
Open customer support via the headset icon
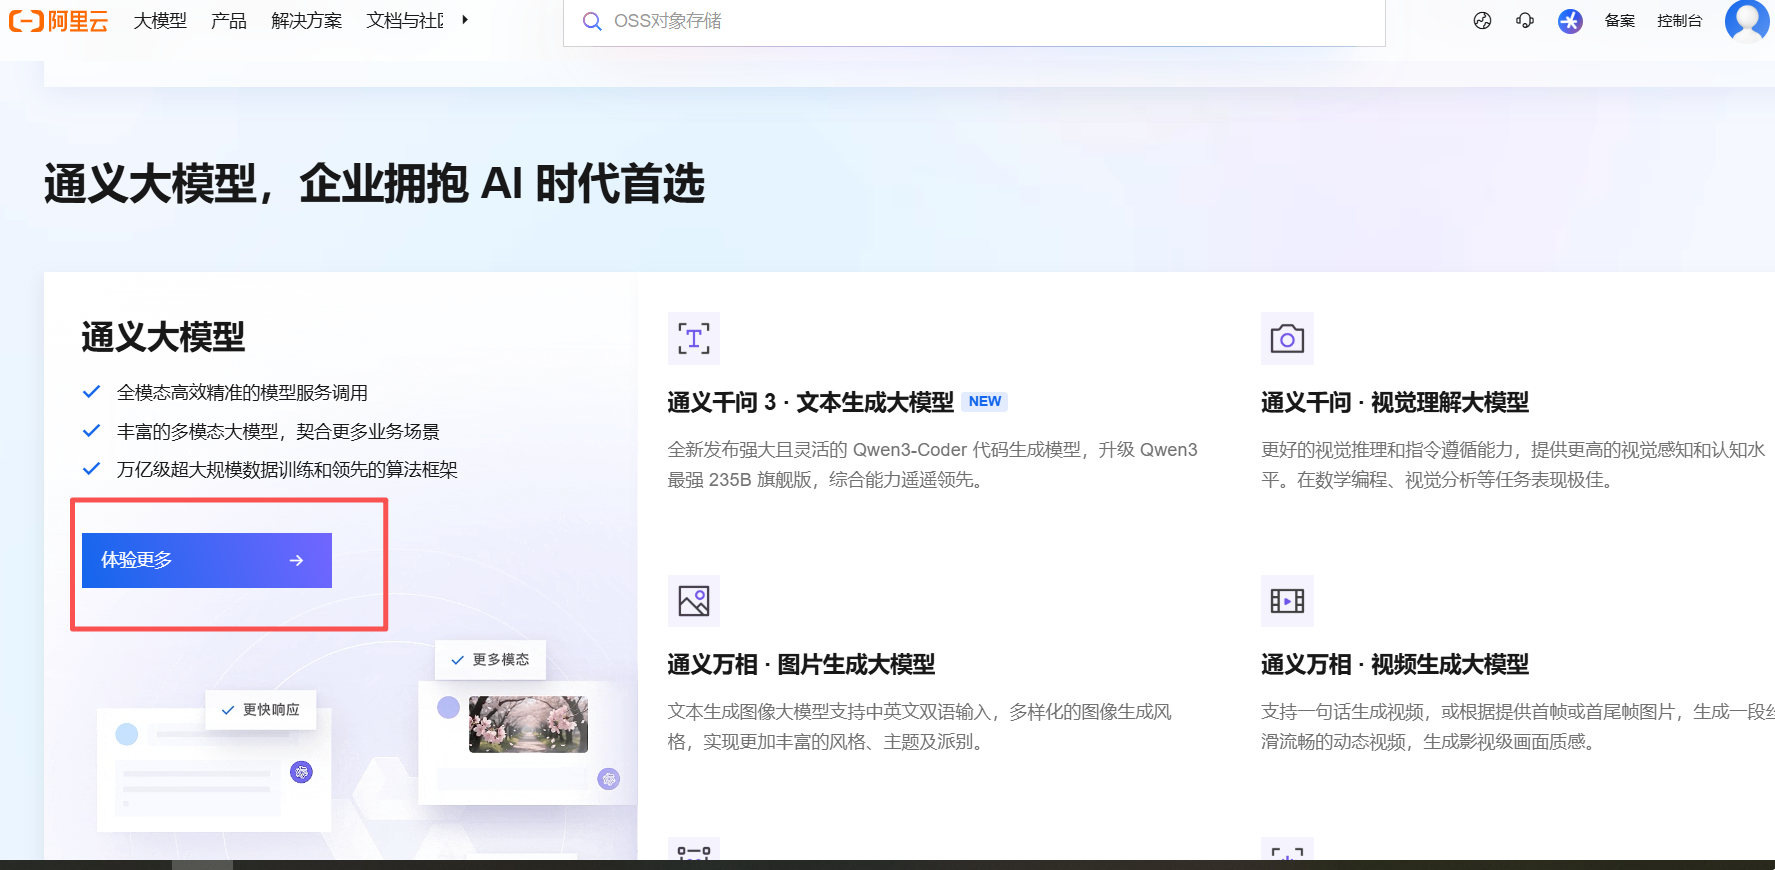point(1525,21)
